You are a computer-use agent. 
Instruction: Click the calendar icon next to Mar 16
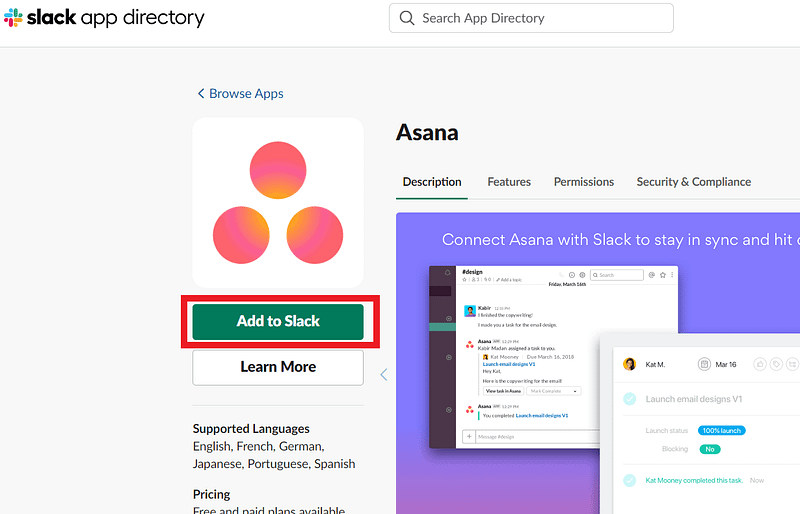pyautogui.click(x=704, y=364)
